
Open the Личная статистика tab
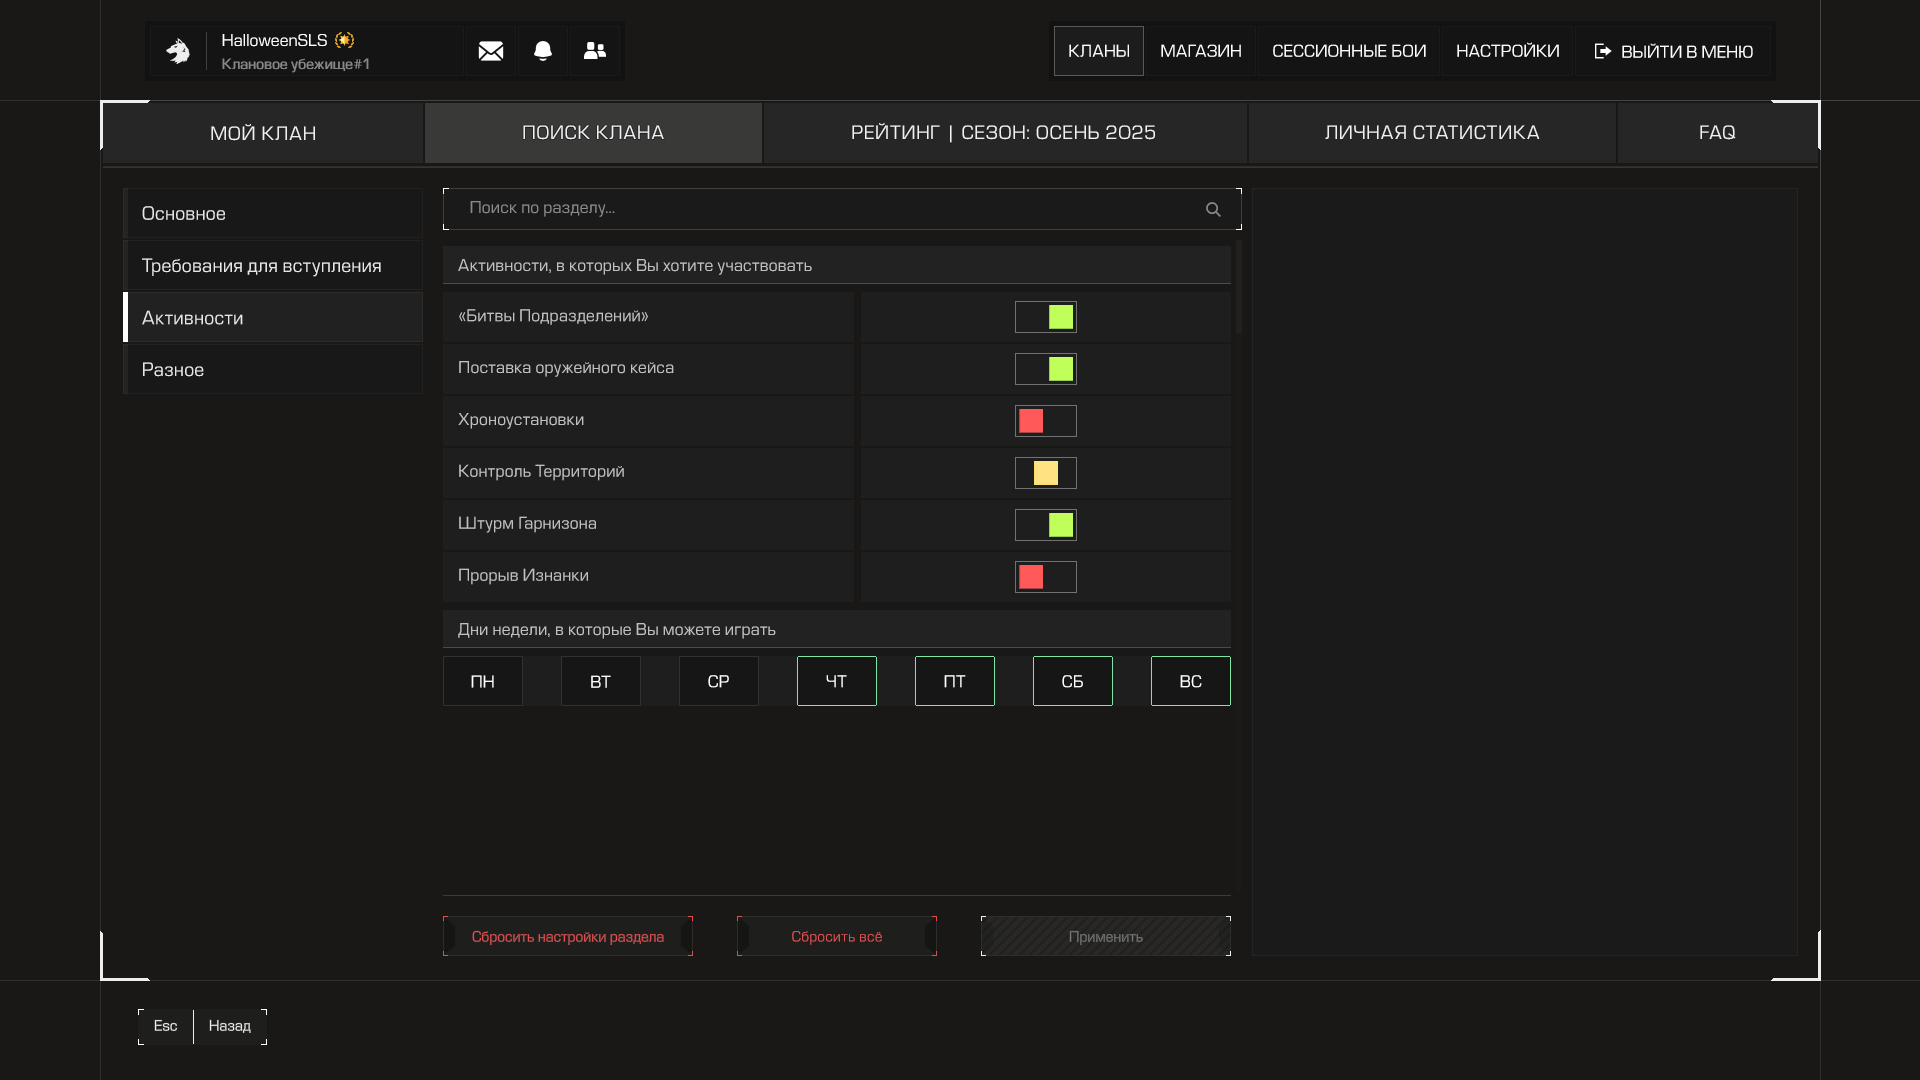(1431, 133)
